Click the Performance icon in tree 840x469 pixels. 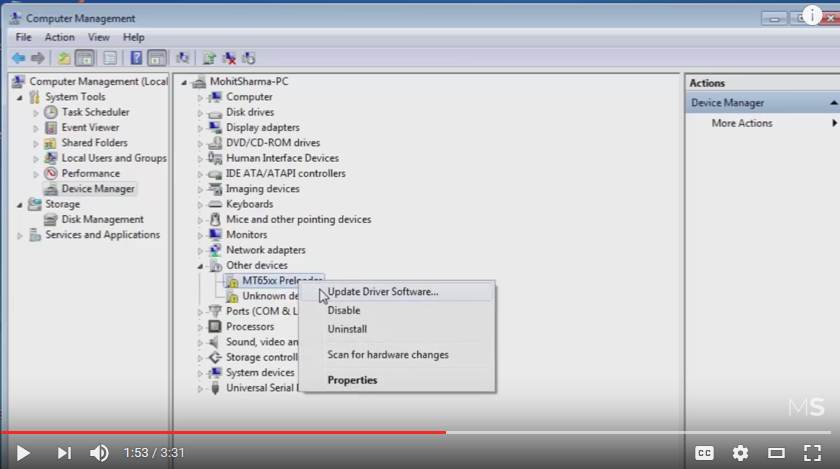(x=51, y=173)
